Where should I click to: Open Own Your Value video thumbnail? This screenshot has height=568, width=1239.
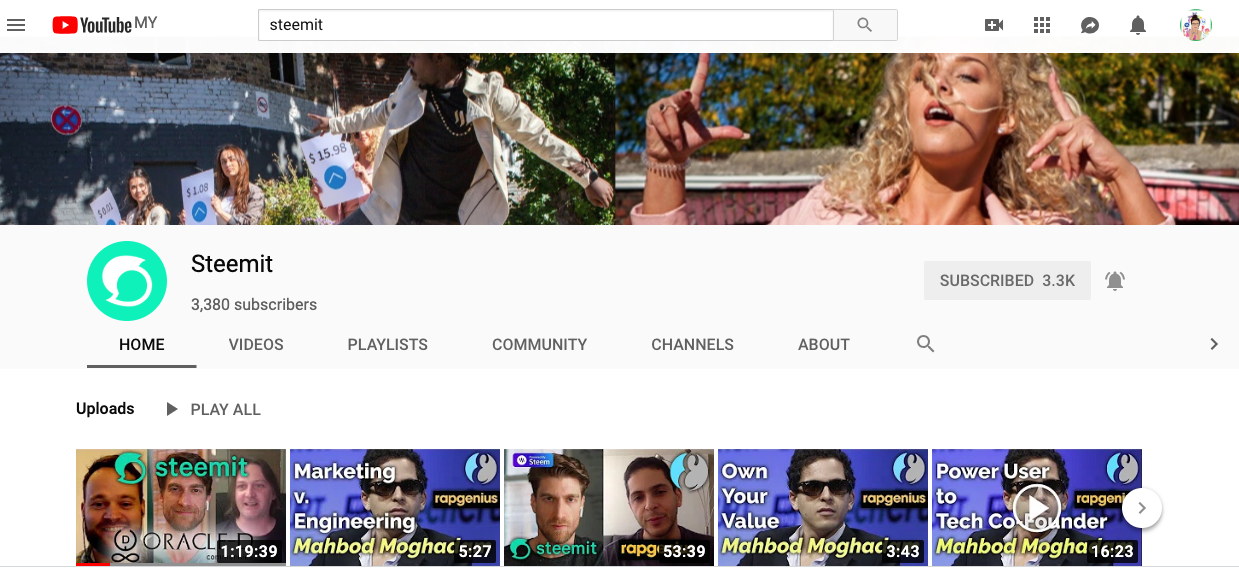(x=823, y=507)
